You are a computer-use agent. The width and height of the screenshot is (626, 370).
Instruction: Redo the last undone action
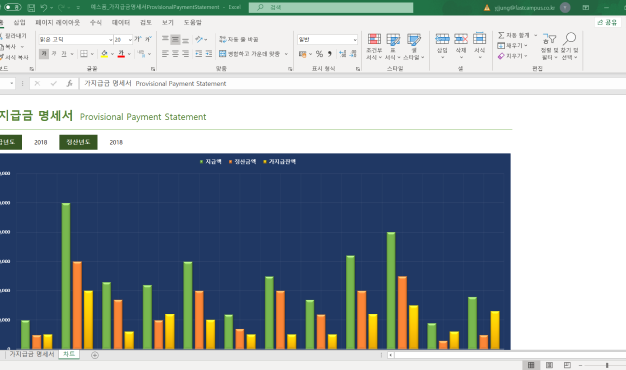pos(61,7)
